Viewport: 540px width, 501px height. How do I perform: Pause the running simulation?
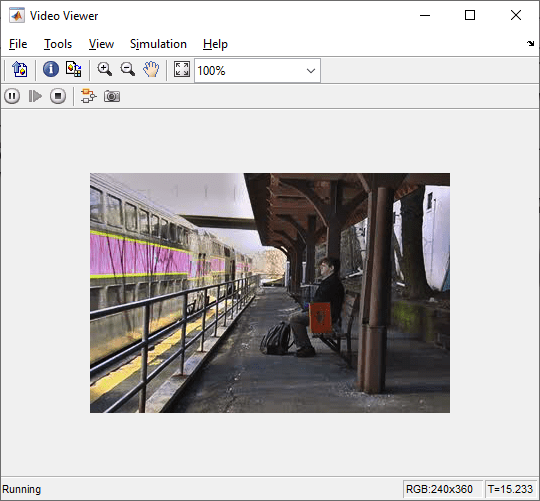click(12, 96)
